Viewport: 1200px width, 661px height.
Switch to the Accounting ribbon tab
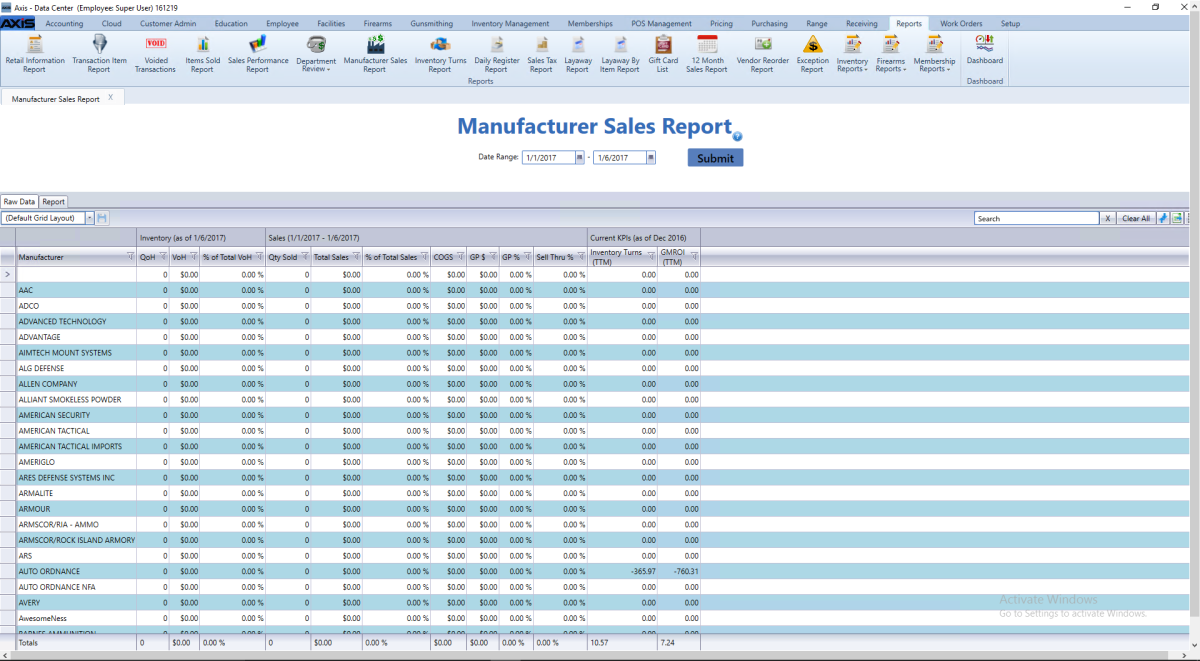point(65,23)
